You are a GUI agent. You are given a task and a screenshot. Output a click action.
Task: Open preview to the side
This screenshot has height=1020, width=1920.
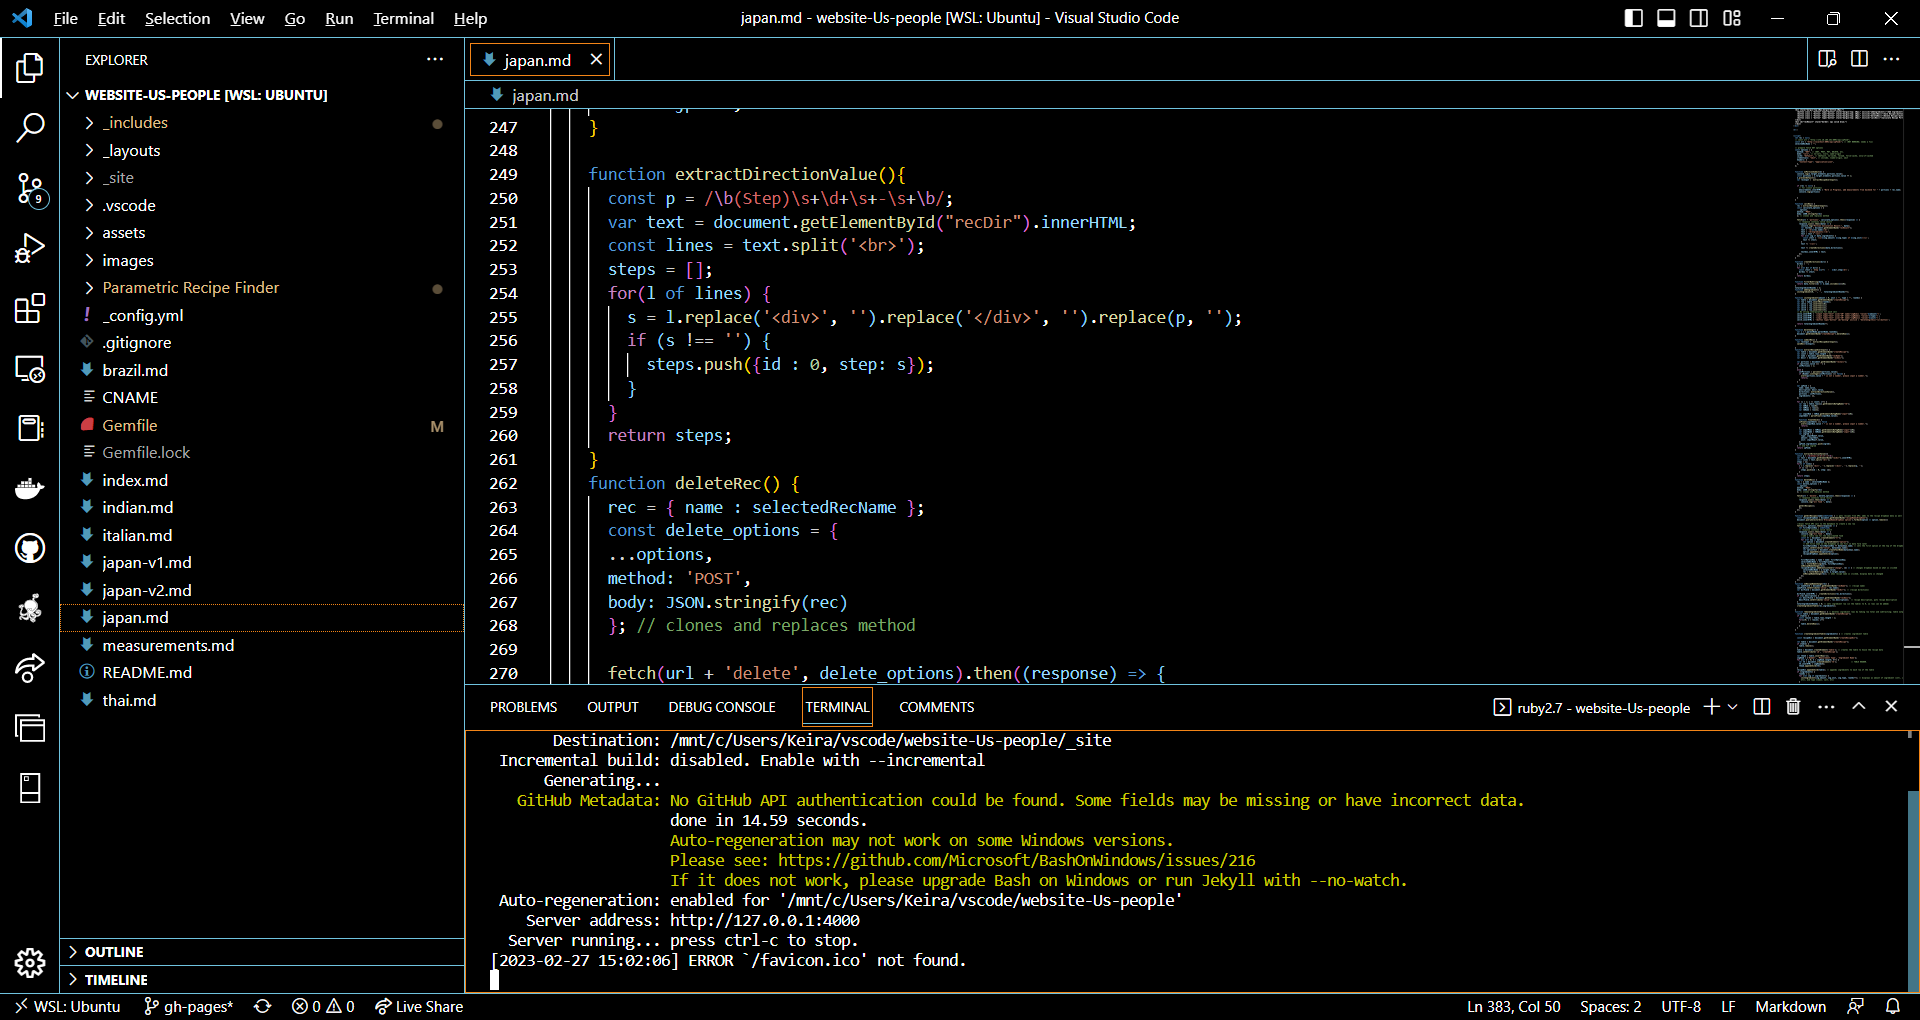[1827, 59]
